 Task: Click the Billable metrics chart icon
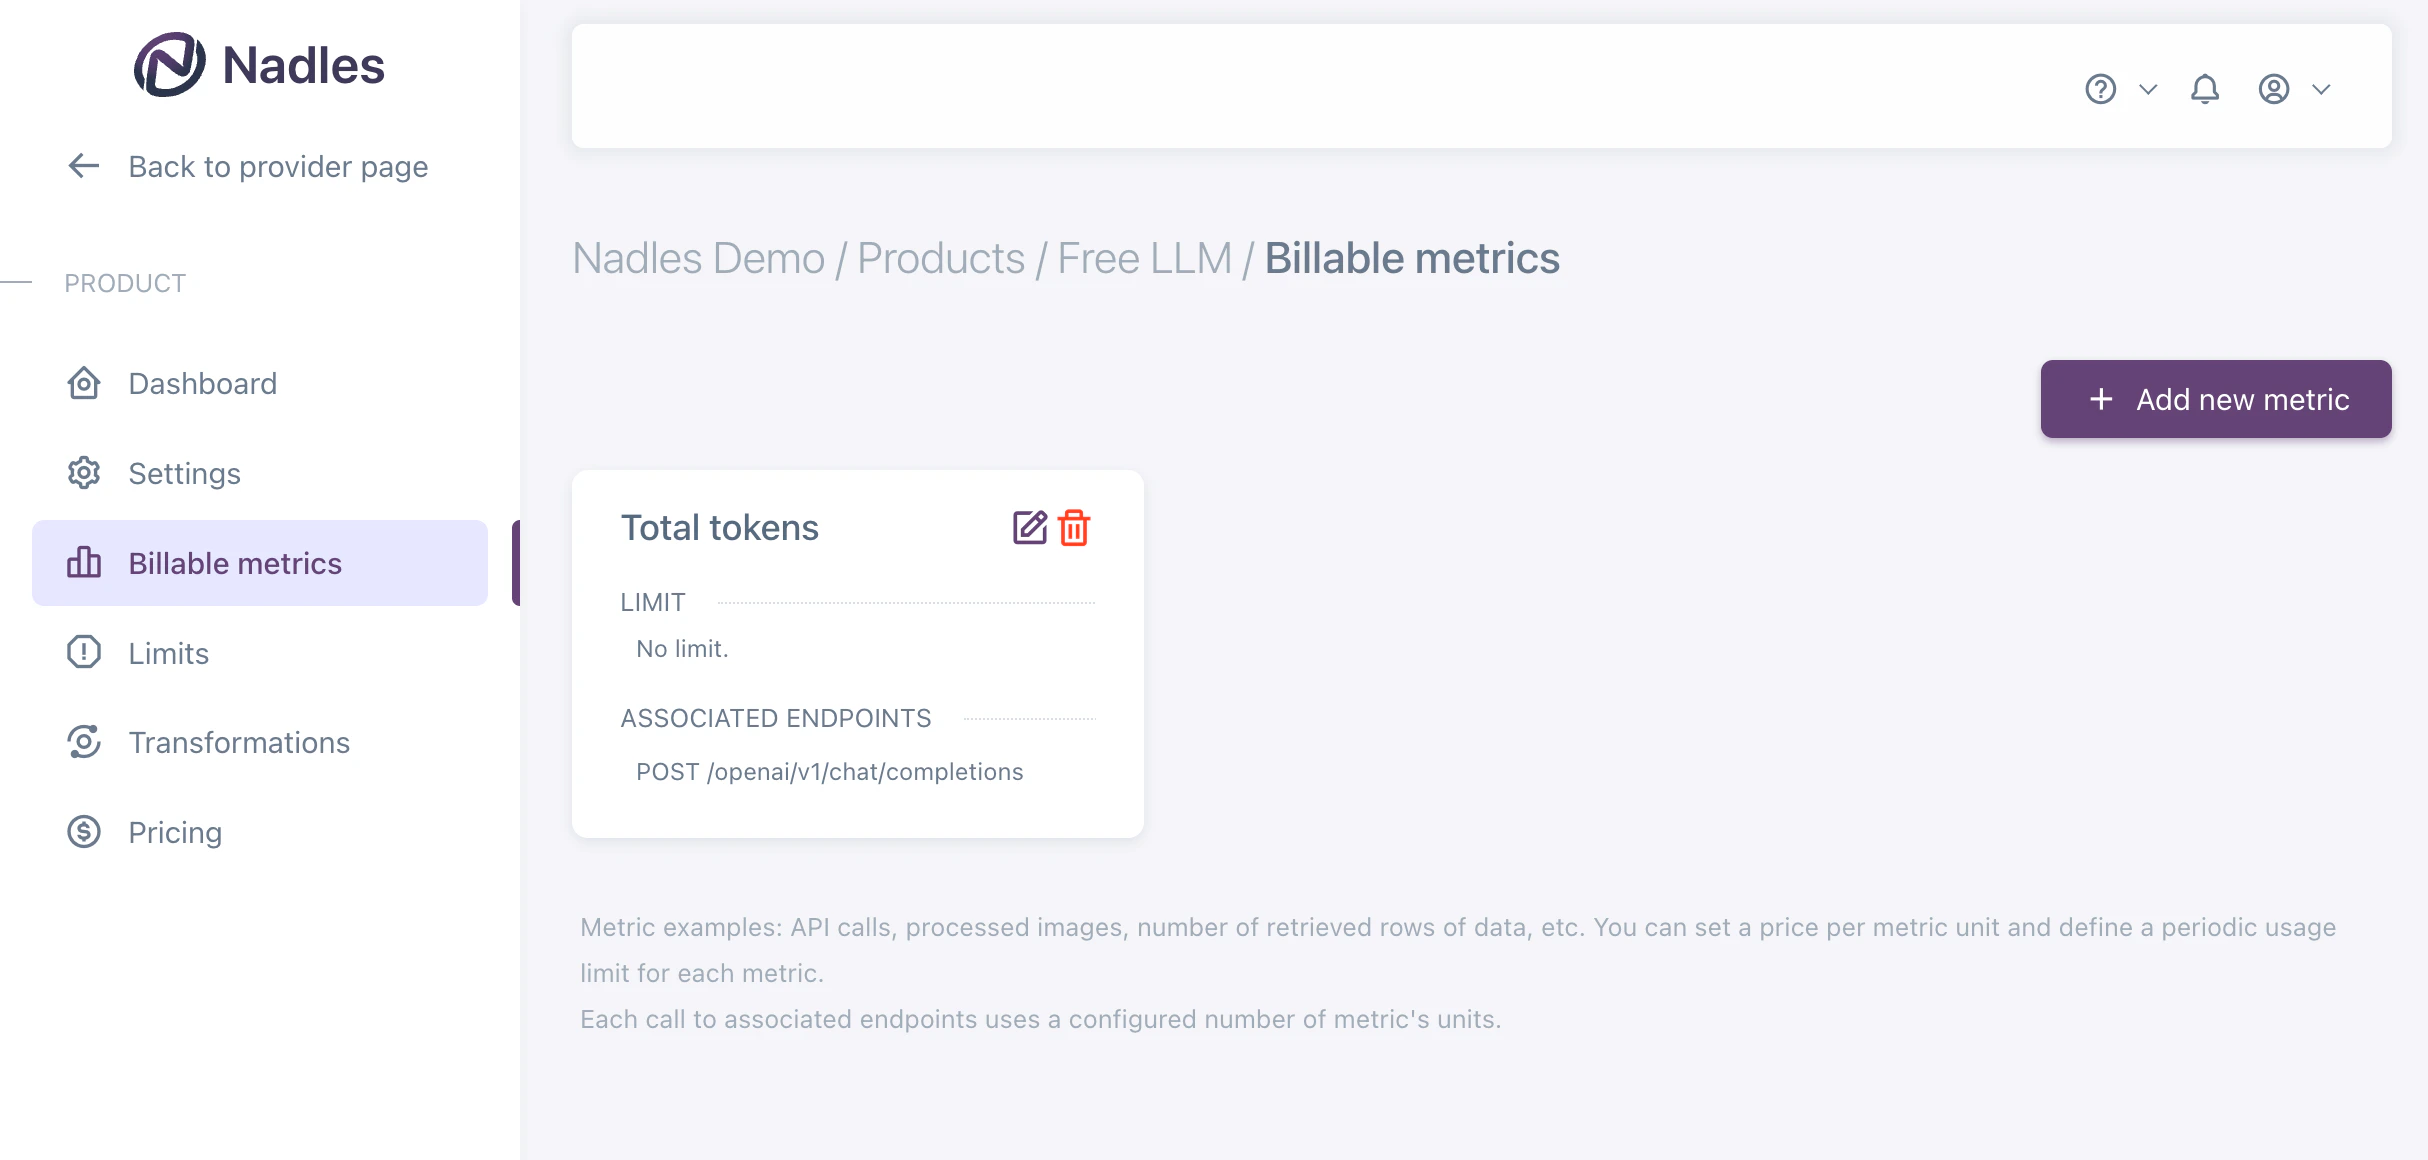(x=84, y=562)
